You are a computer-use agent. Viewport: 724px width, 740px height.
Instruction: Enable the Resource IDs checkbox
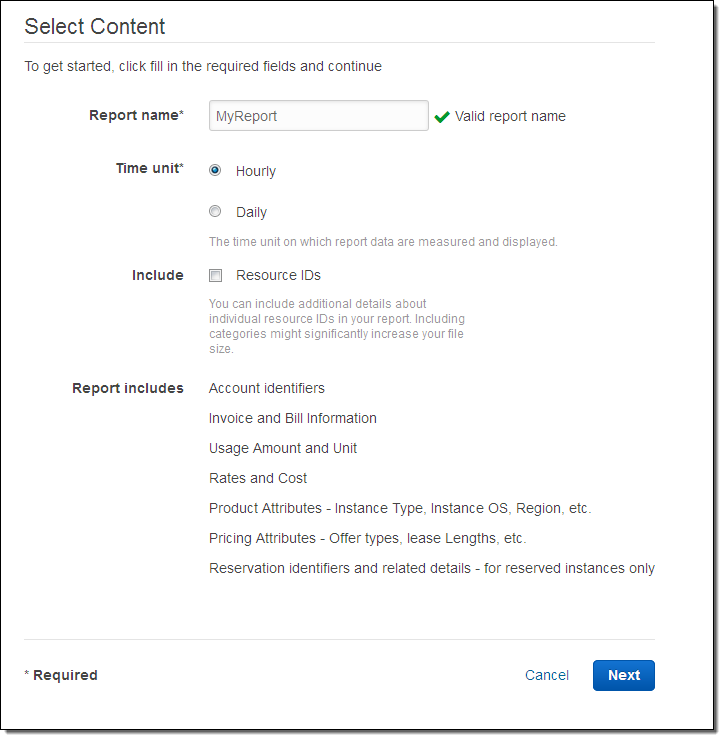215,276
